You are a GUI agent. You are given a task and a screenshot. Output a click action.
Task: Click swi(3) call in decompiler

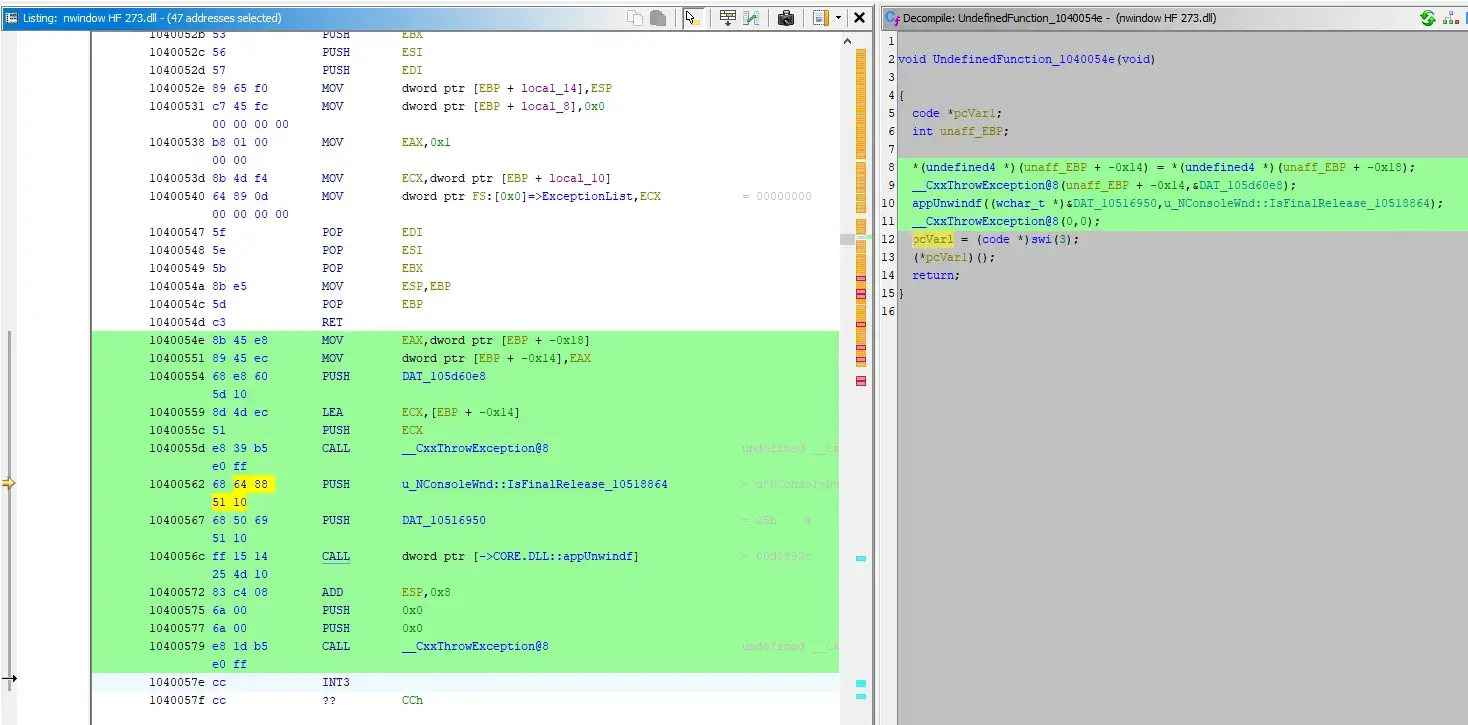[x=1053, y=239]
